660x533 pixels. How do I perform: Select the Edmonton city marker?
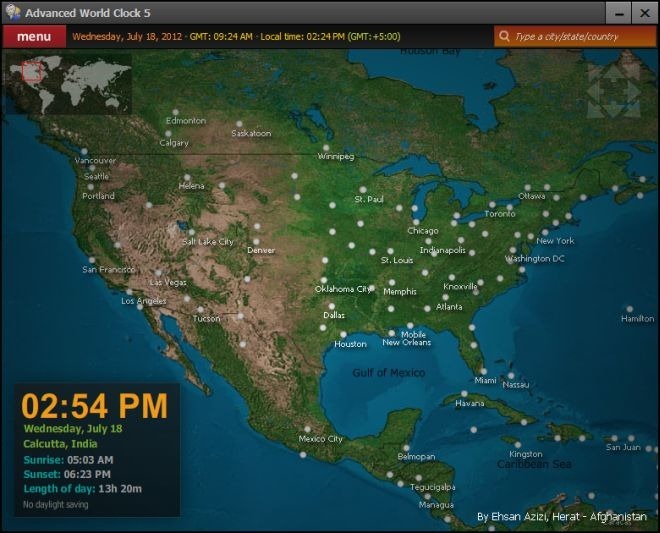click(x=176, y=112)
